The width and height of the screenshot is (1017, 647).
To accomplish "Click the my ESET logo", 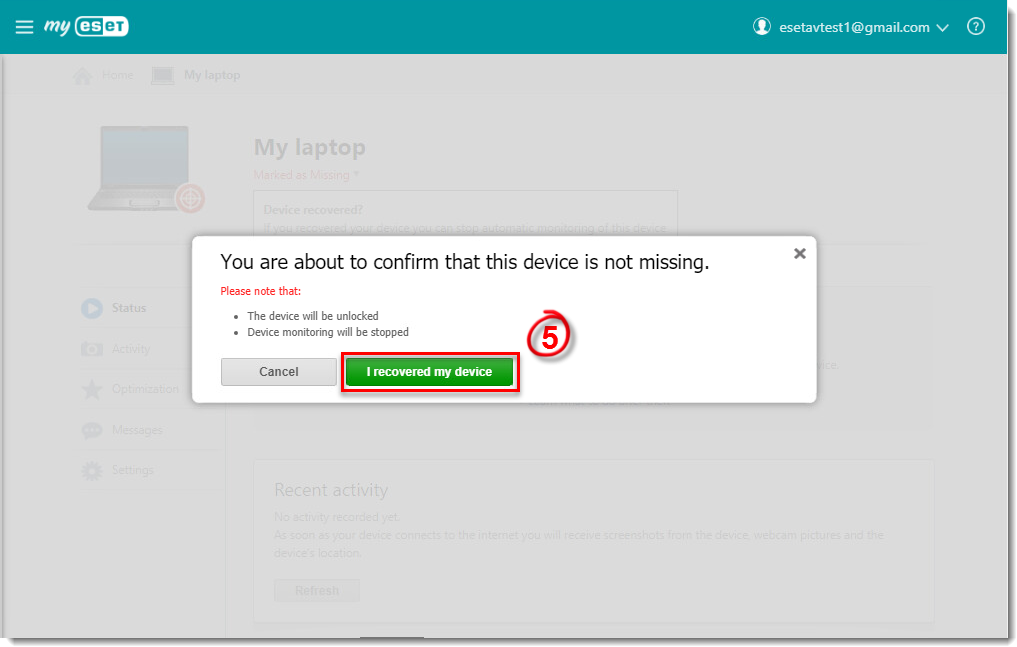I will (x=86, y=26).
